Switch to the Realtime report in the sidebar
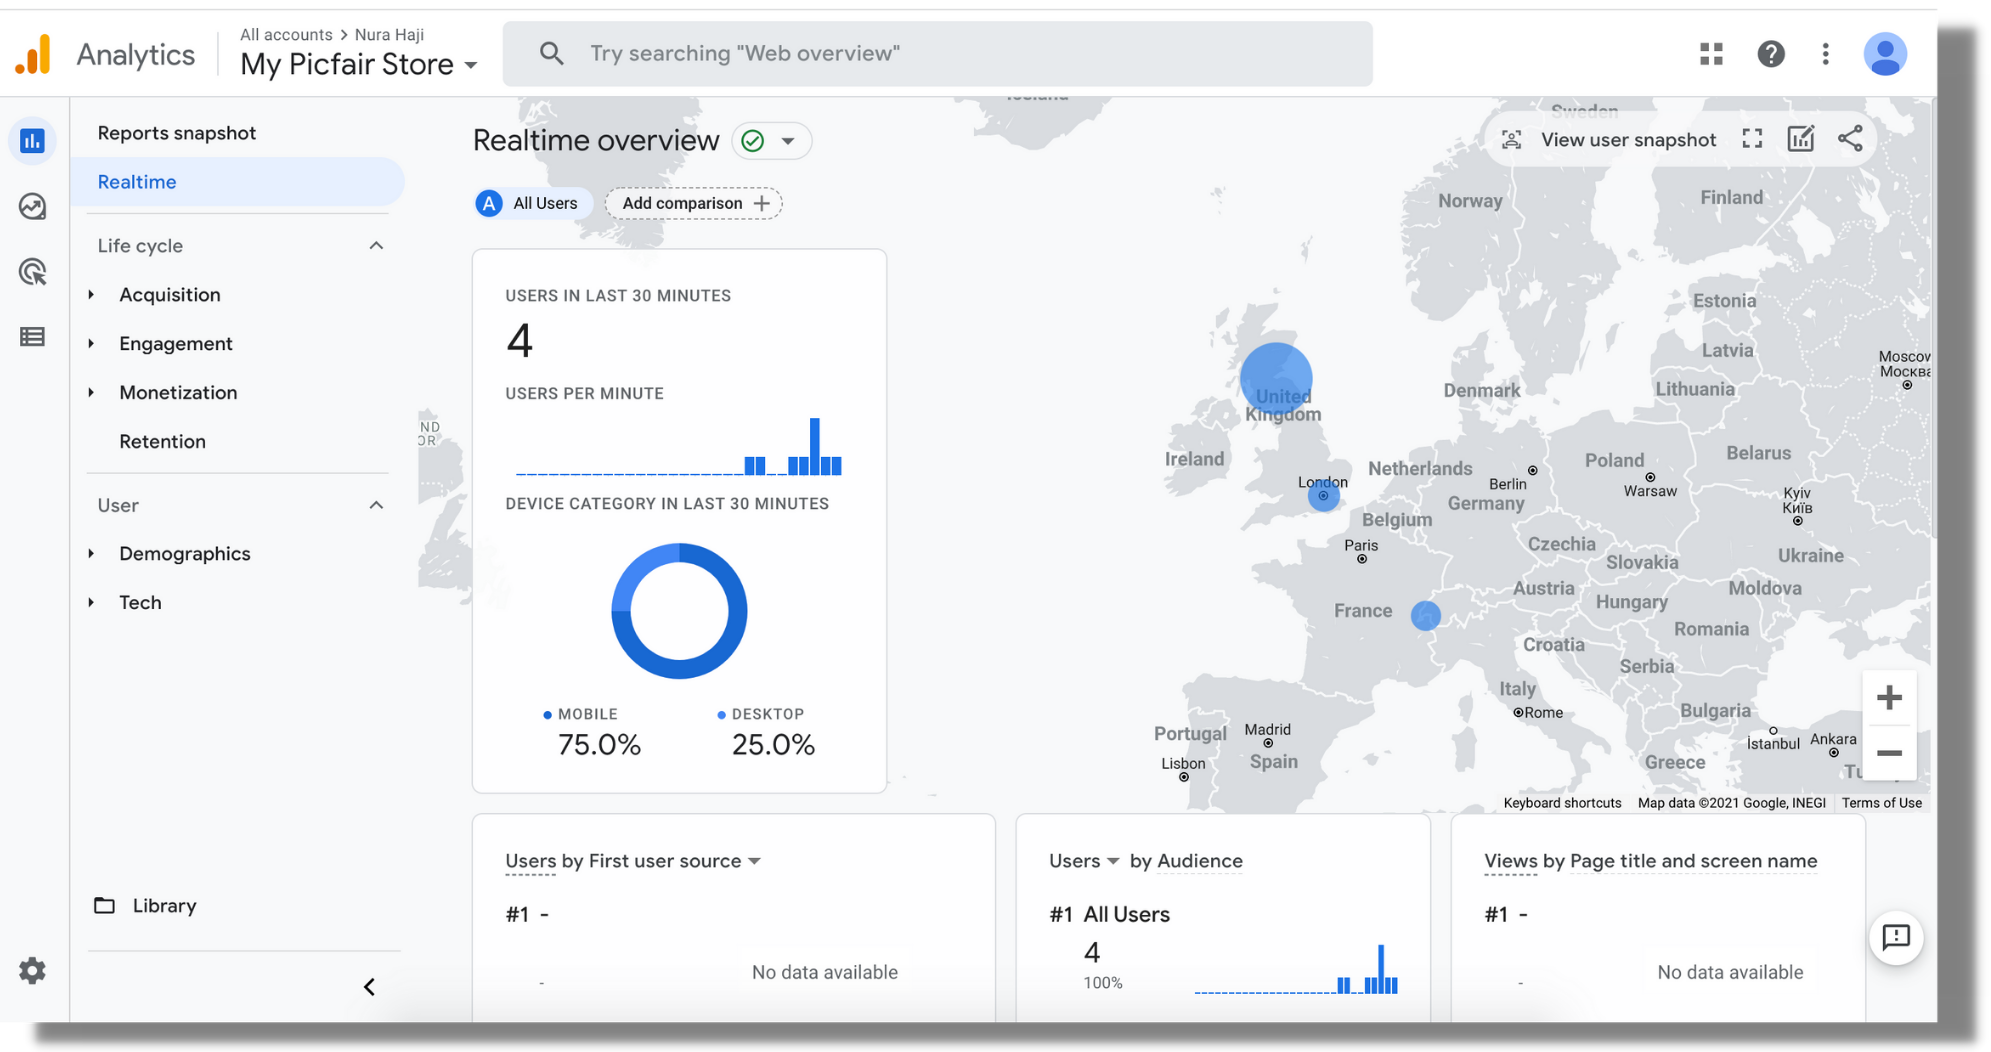Image resolution: width=1991 pixels, height=1052 pixels. click(137, 181)
